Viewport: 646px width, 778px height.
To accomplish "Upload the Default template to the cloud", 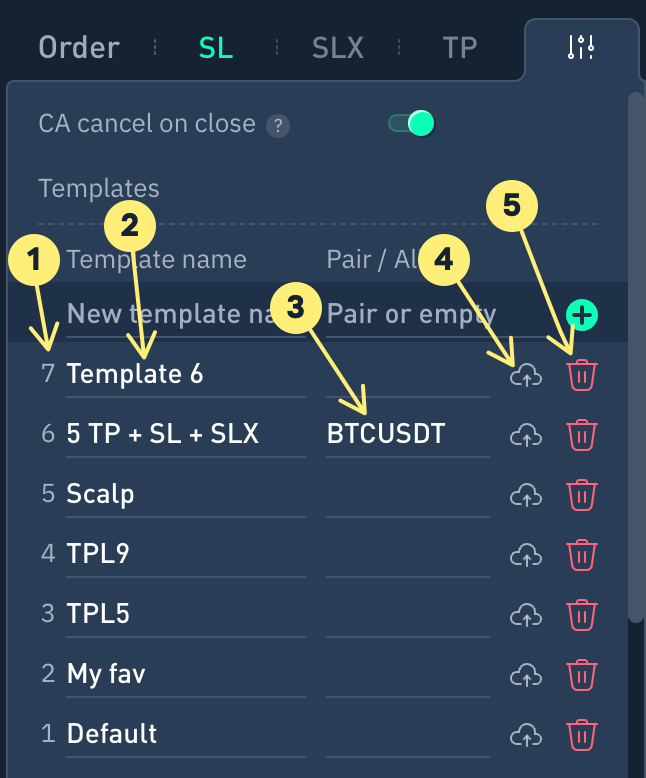I will (525, 735).
